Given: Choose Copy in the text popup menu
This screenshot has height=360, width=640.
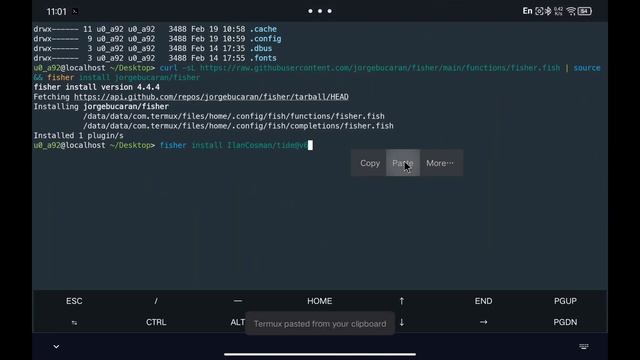Looking at the screenshot, I should click(x=369, y=163).
